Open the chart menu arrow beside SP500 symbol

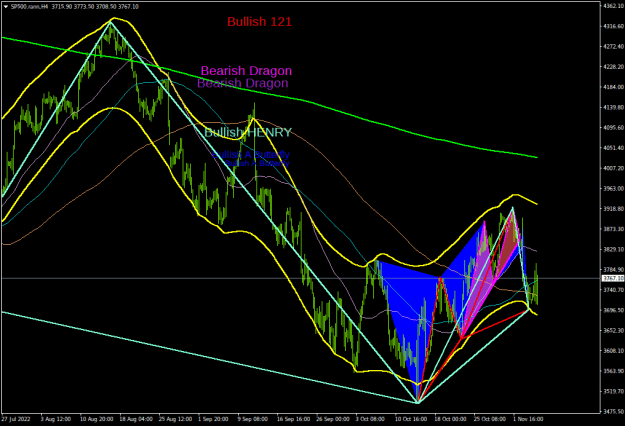6,6
